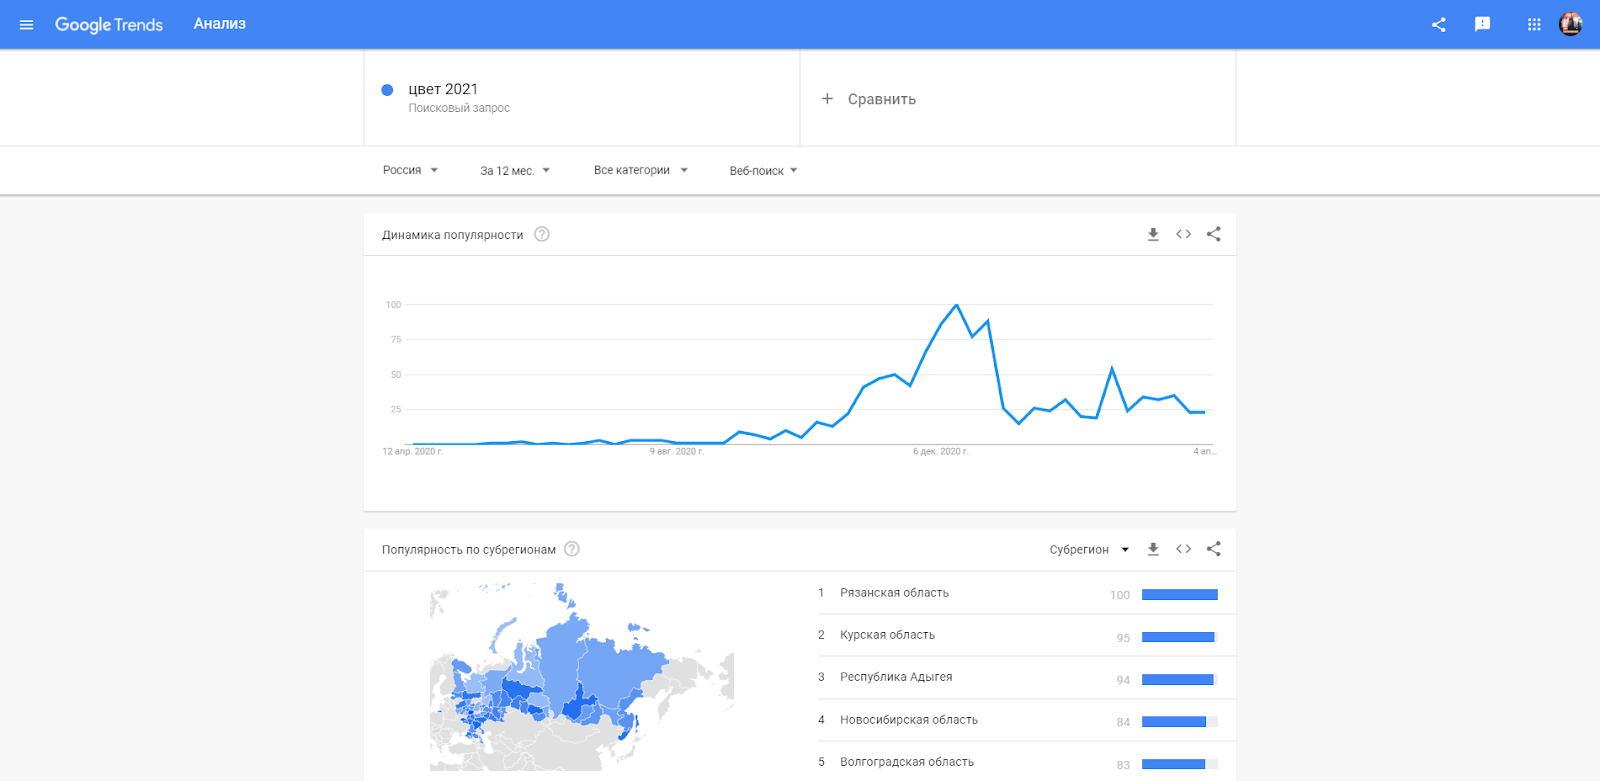Open the За 12 мес. period dropdown
This screenshot has width=1600, height=781.
tap(515, 171)
